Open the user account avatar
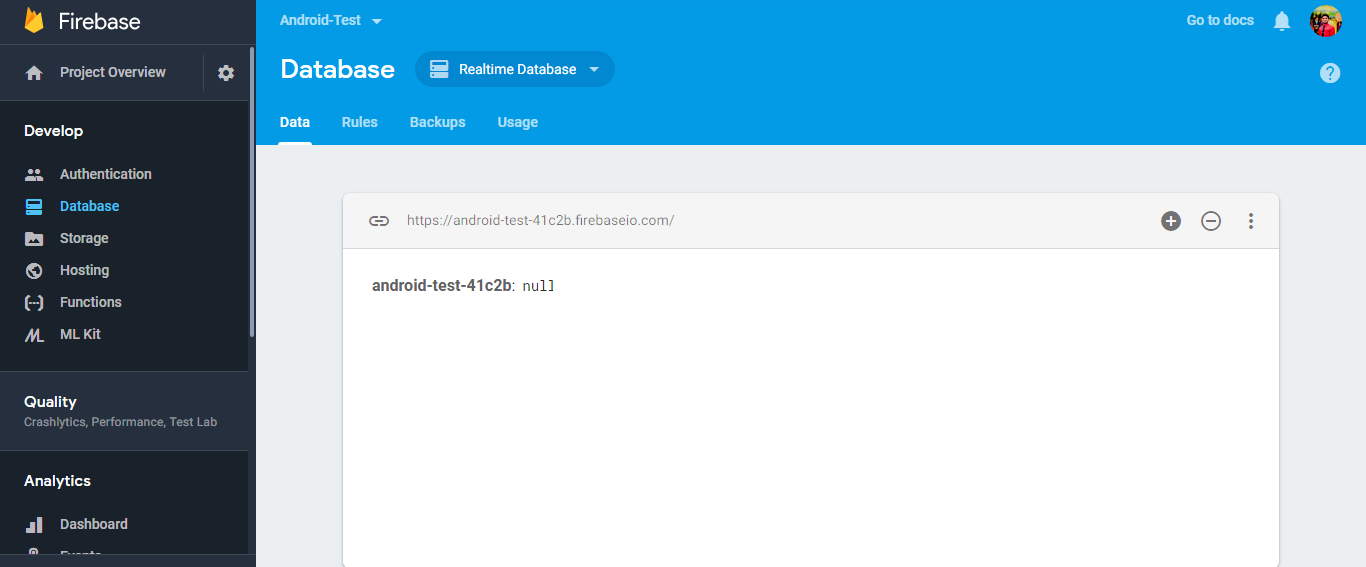The image size is (1366, 567). [1326, 21]
